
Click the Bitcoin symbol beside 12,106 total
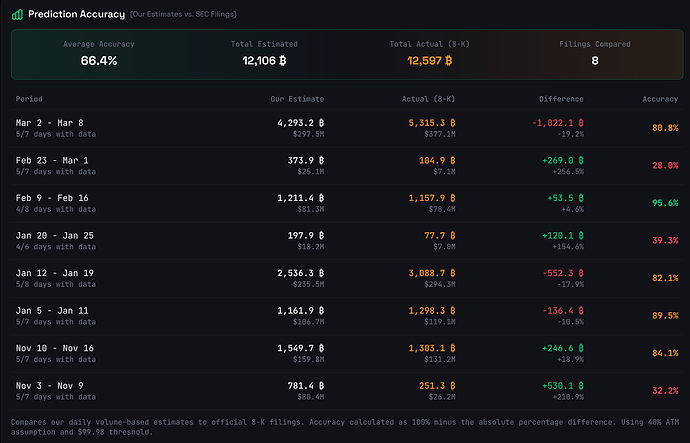pos(283,61)
